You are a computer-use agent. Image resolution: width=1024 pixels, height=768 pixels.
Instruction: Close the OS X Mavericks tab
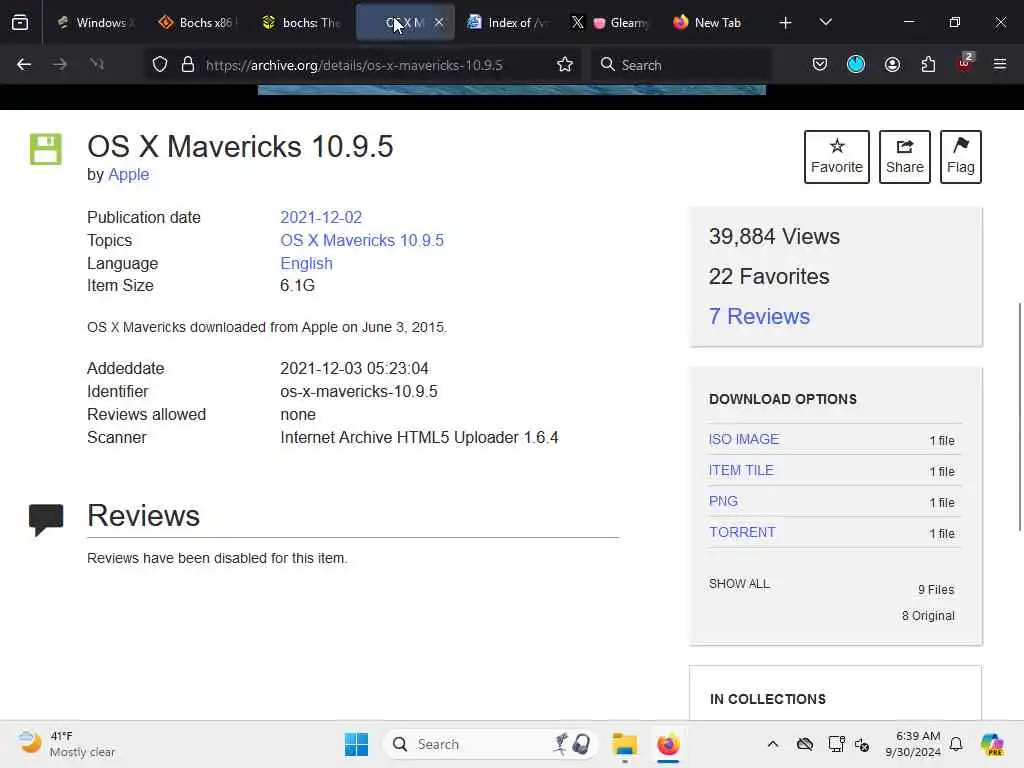pos(440,22)
